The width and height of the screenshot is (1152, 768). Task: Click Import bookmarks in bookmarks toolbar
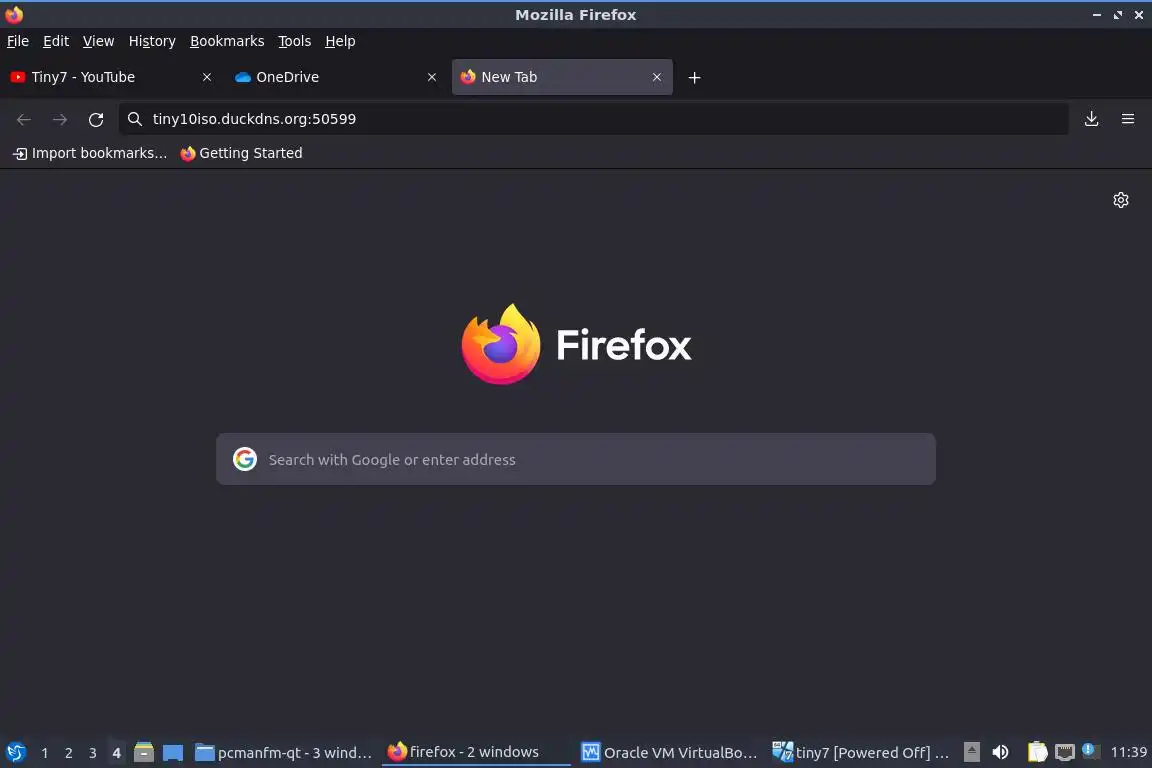pos(90,153)
